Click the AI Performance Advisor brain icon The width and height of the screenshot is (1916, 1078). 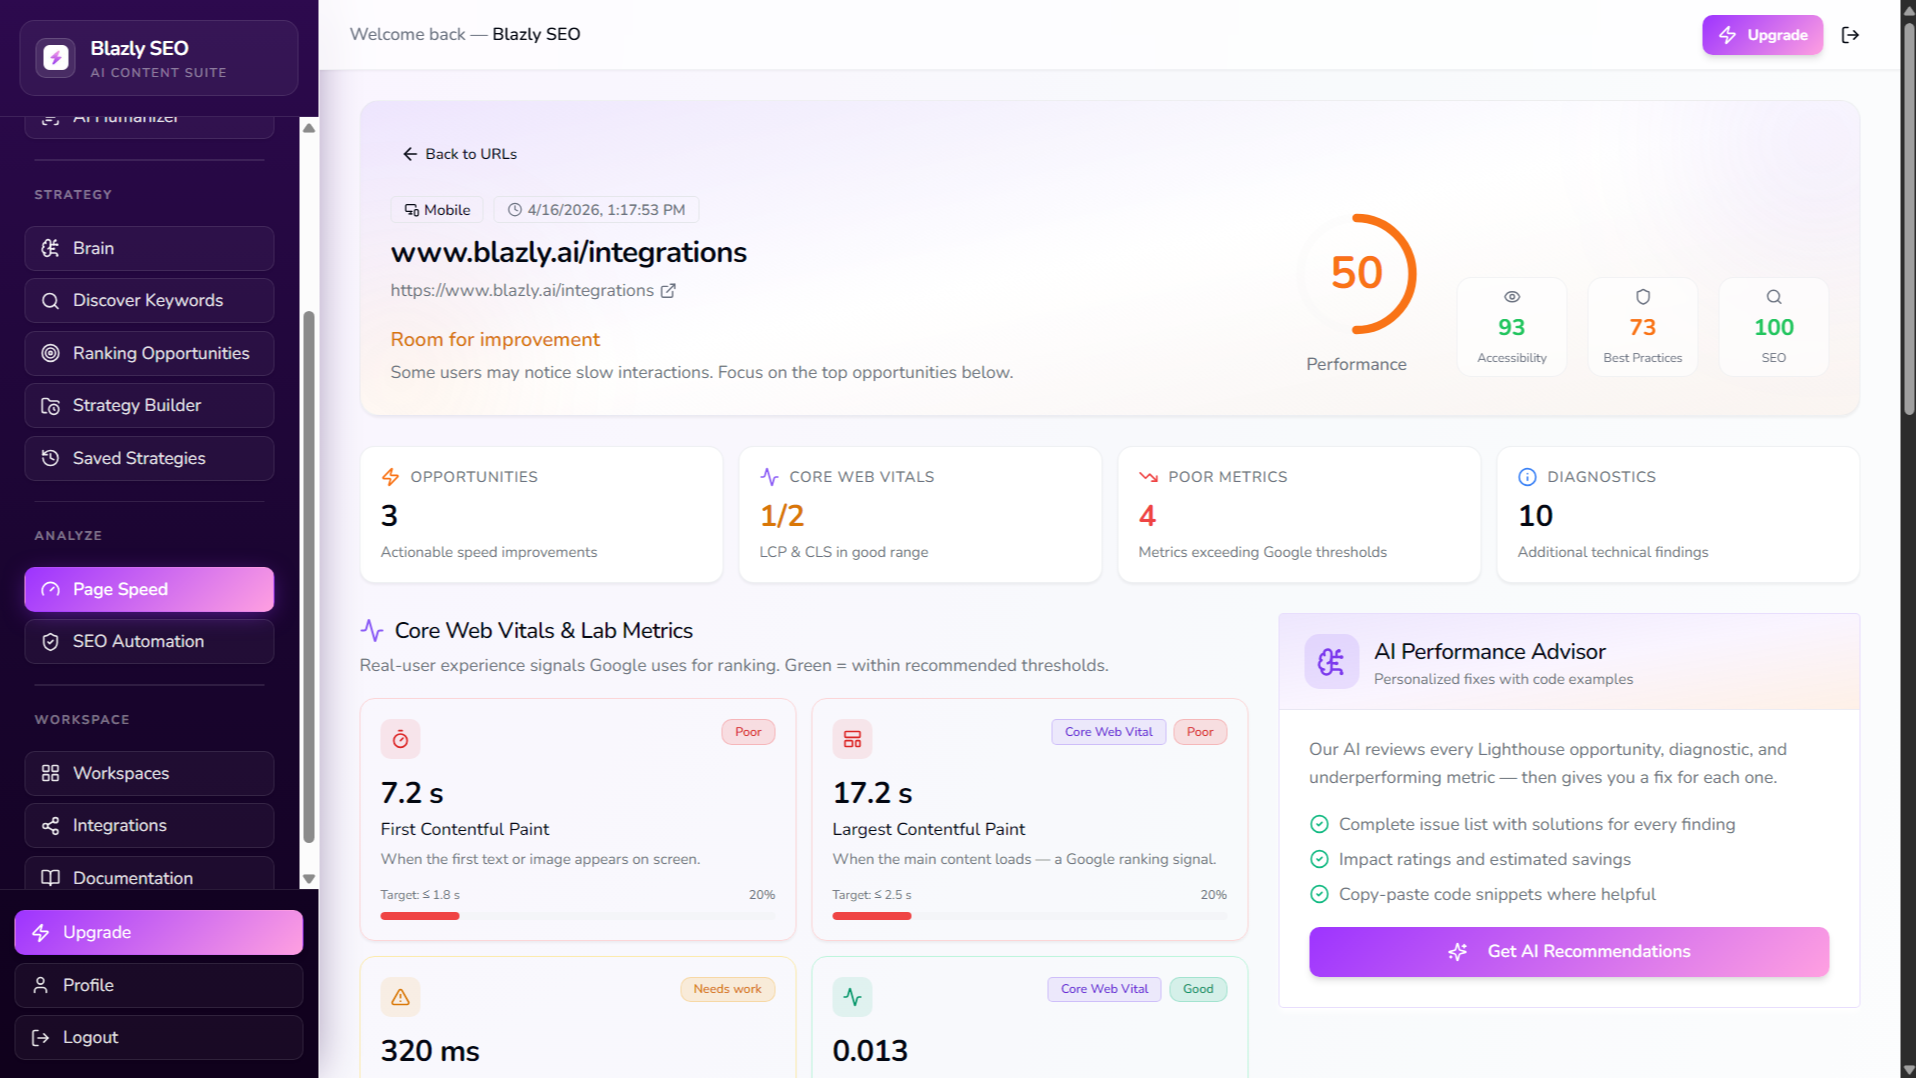(1331, 661)
